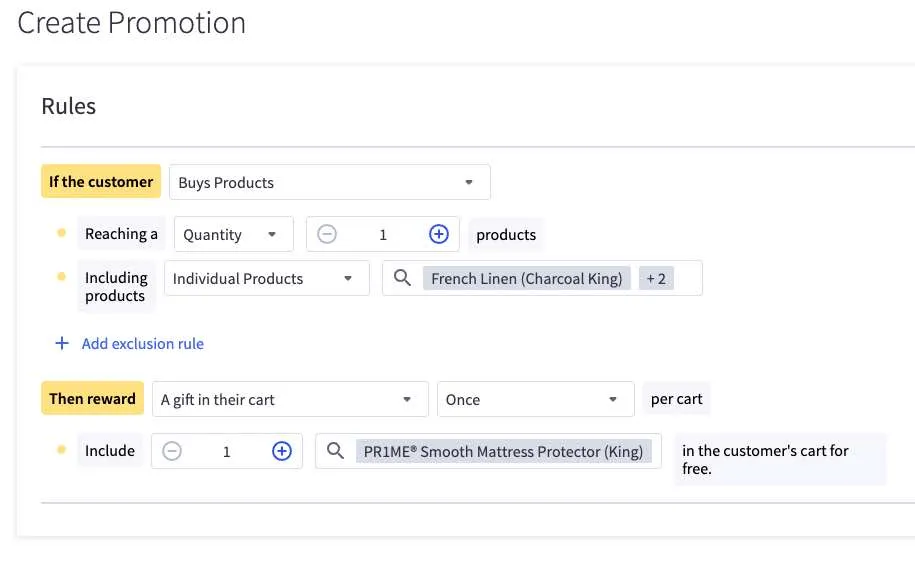Click the quantity input showing 1
The width and height of the screenshot is (915, 586).
click(x=382, y=233)
